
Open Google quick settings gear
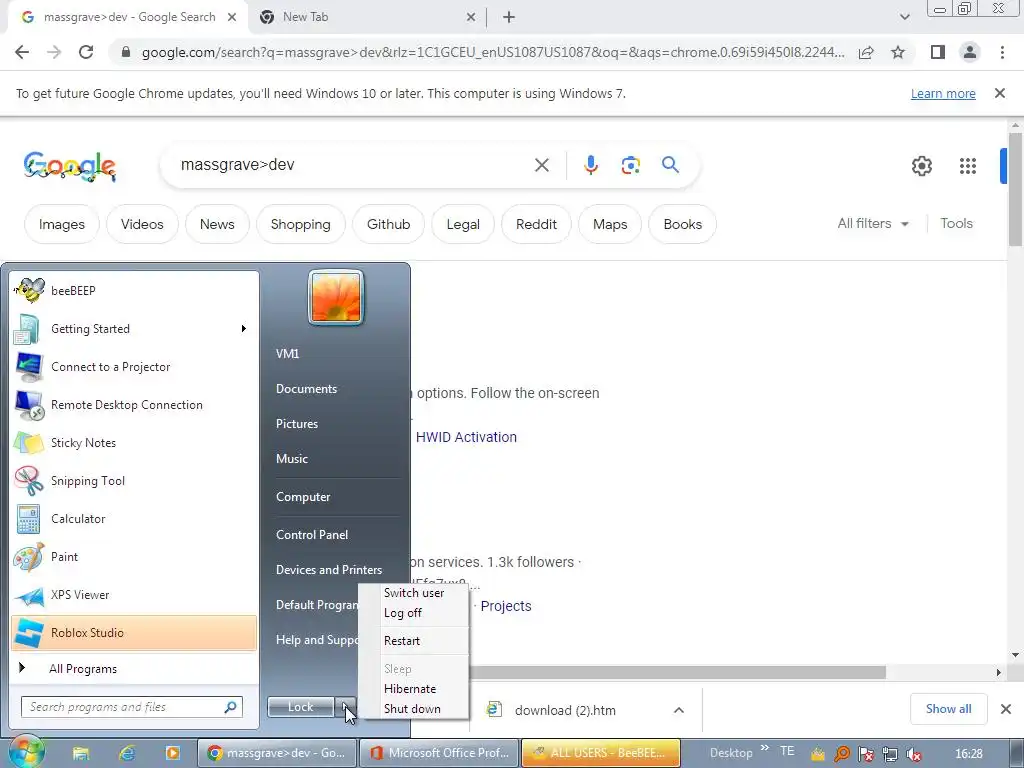coord(921,166)
